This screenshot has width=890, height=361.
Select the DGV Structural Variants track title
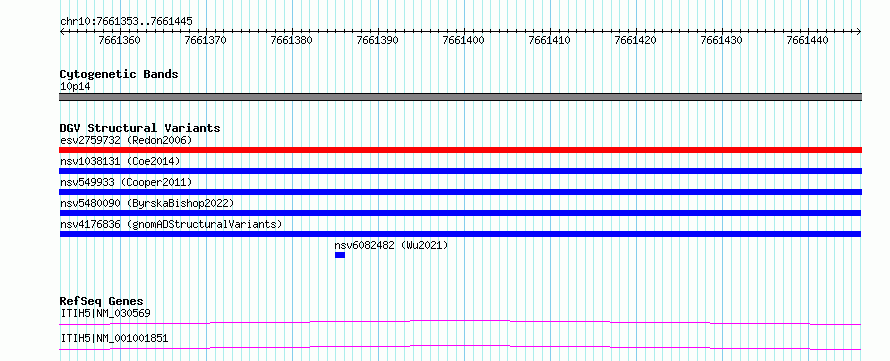(x=140, y=128)
